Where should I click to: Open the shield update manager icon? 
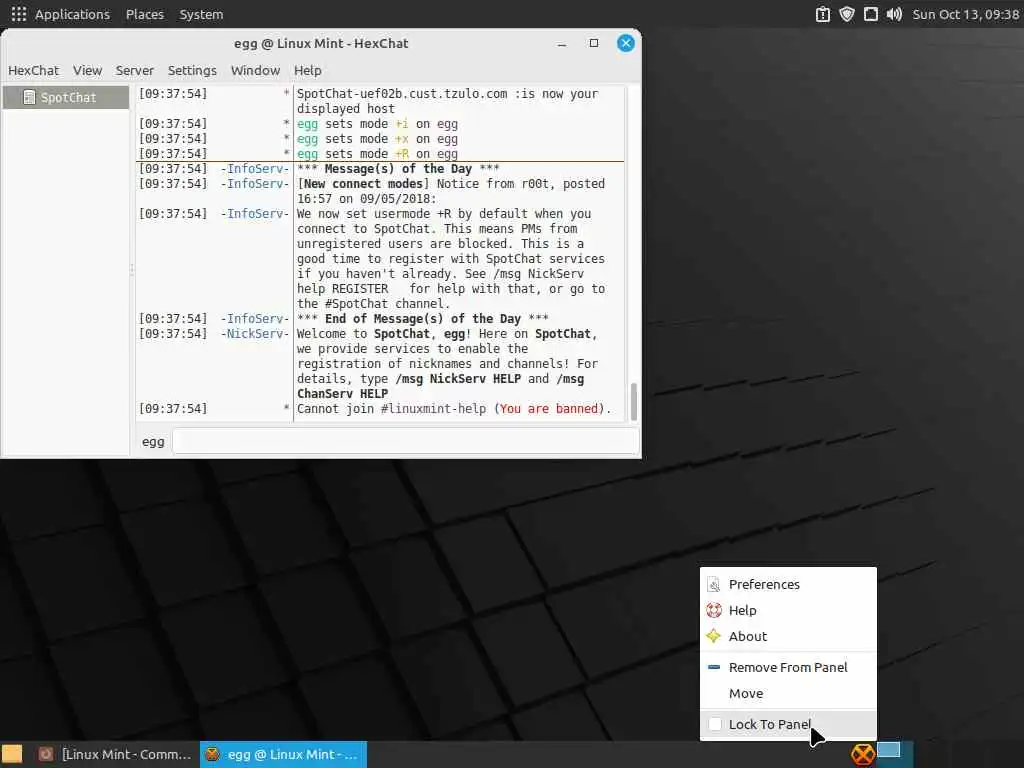[846, 14]
